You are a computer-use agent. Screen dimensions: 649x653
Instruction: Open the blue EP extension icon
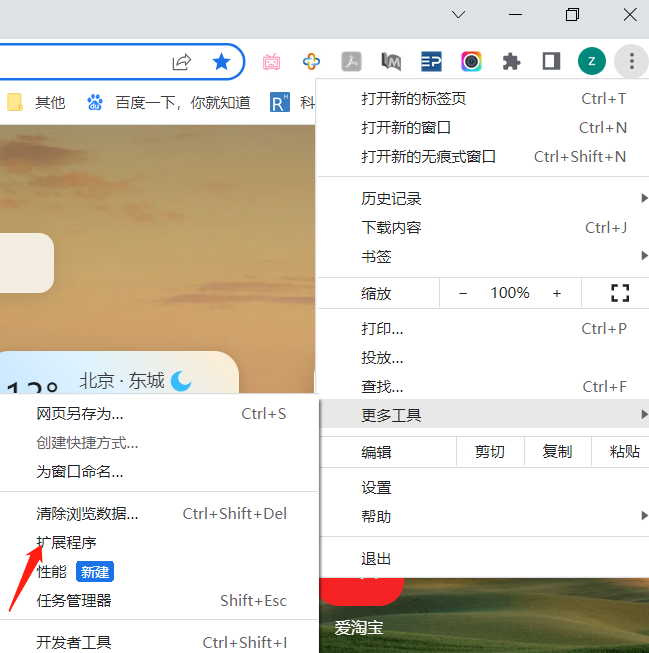(431, 62)
